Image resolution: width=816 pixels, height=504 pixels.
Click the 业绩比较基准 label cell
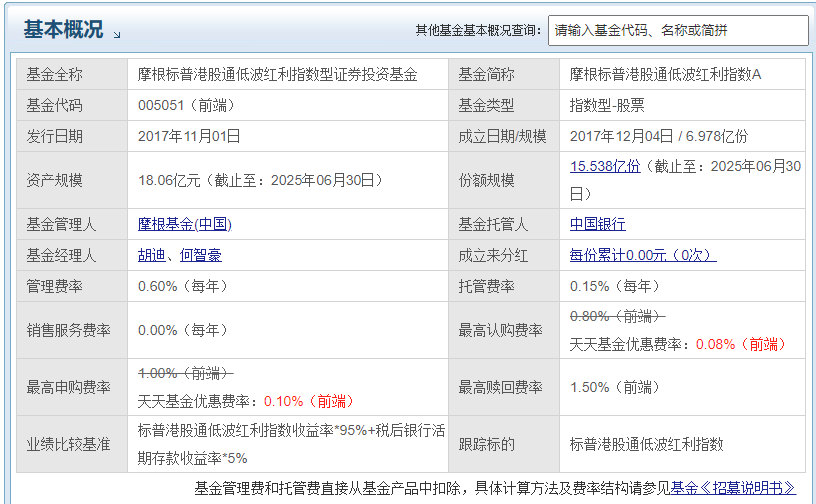tap(72, 444)
